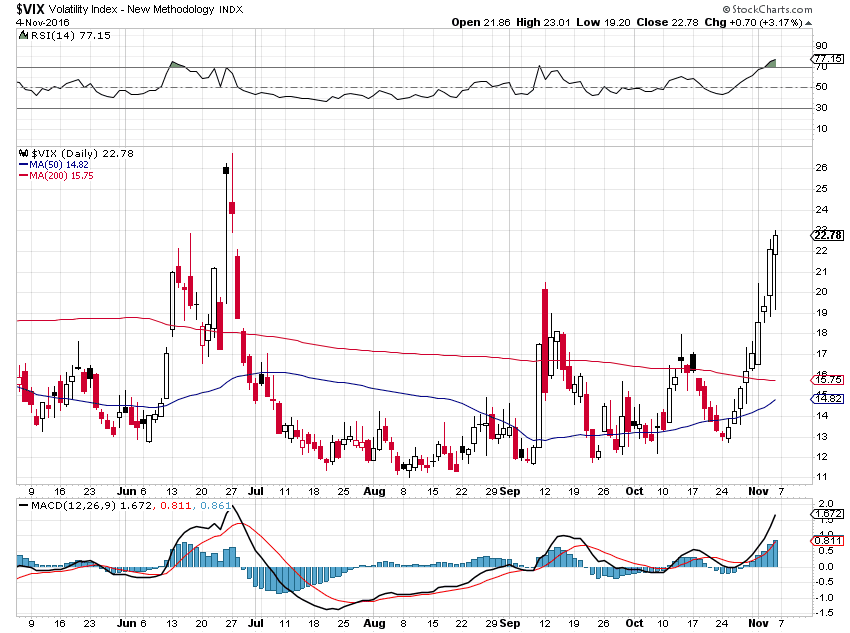The width and height of the screenshot is (850, 633).
Task: Click the Jul label under the MACD panel
Action: coord(255,623)
